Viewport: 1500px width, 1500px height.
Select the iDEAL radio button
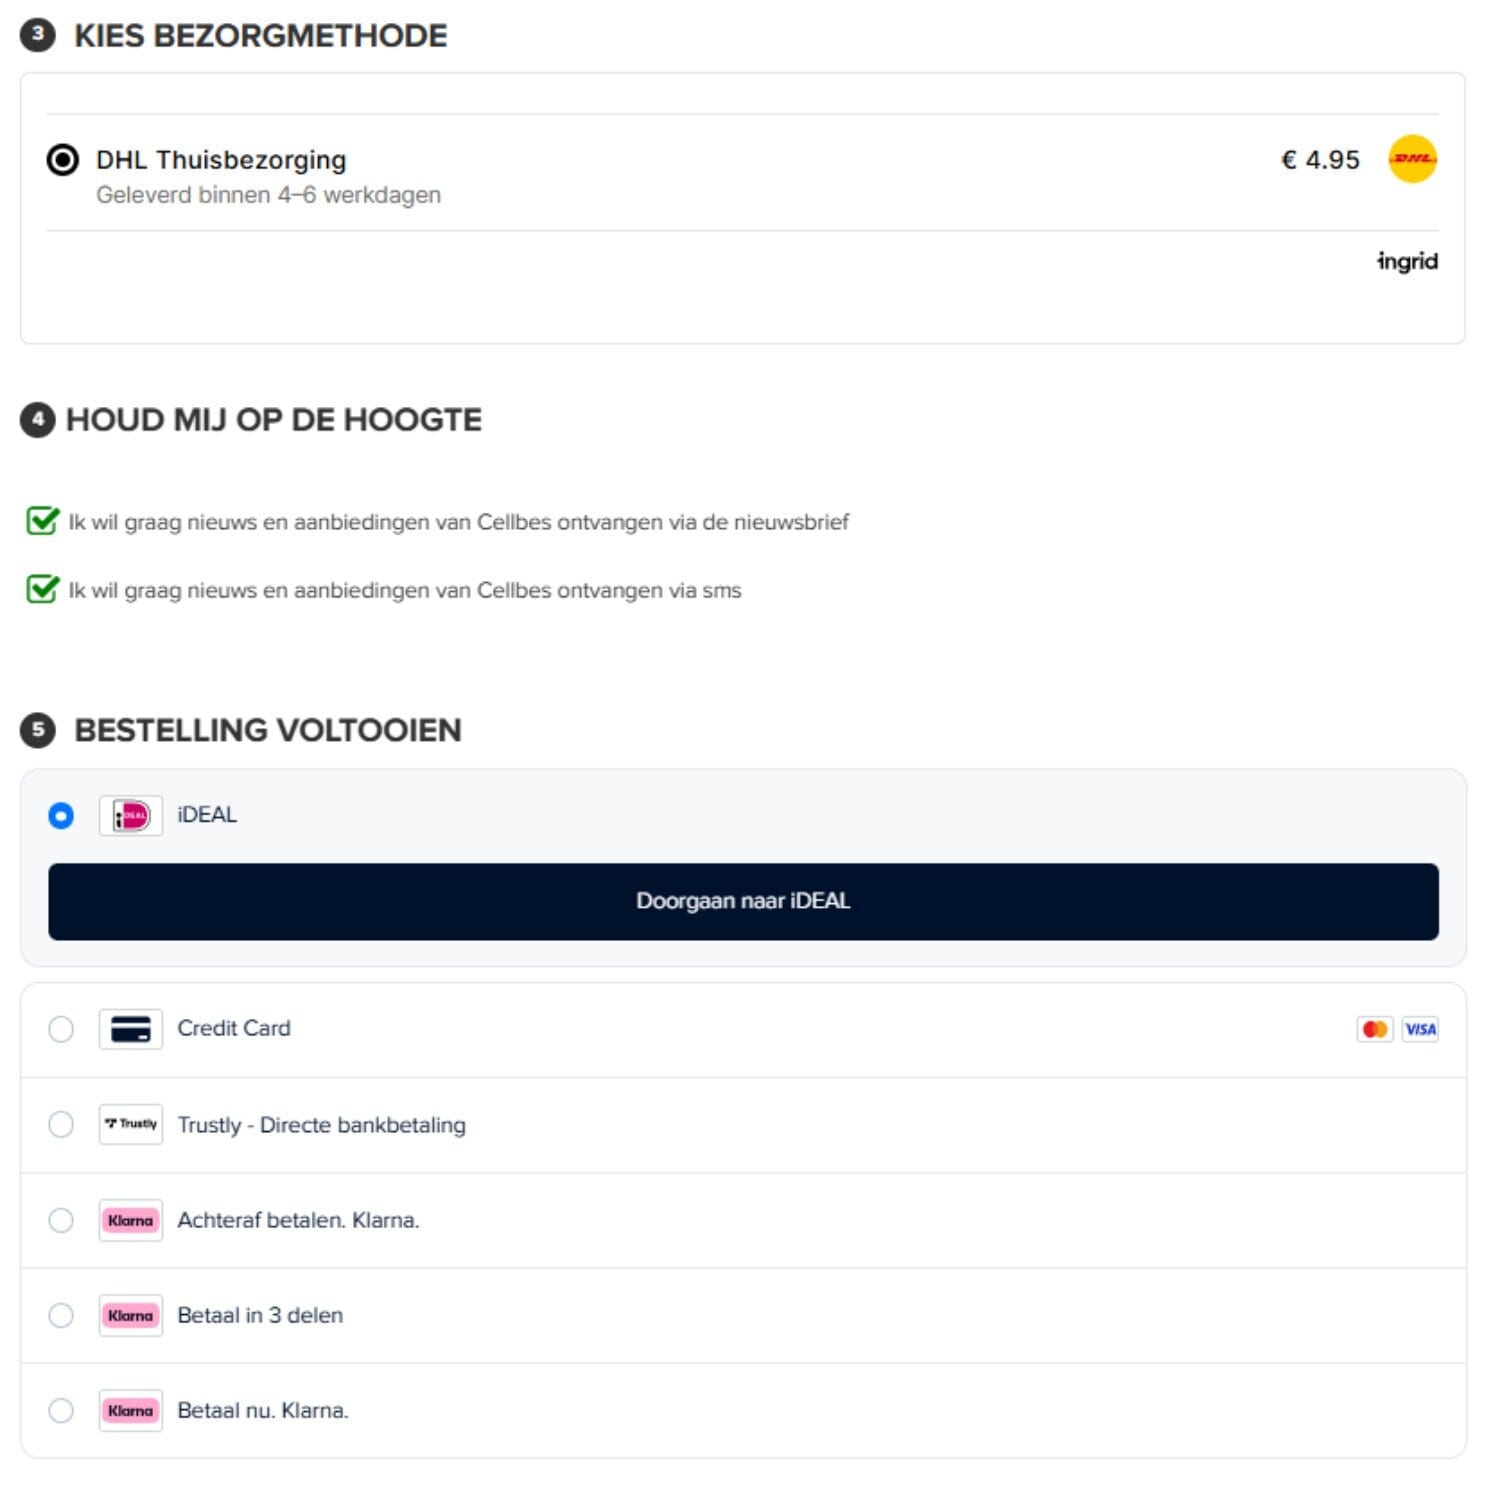coord(61,816)
